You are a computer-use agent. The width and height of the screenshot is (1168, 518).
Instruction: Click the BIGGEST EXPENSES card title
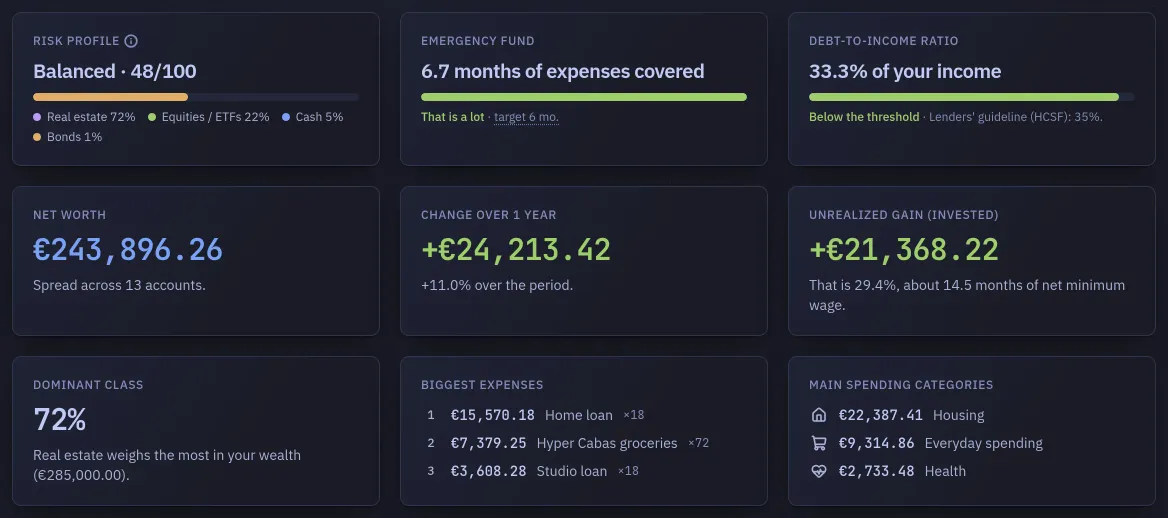pos(482,385)
